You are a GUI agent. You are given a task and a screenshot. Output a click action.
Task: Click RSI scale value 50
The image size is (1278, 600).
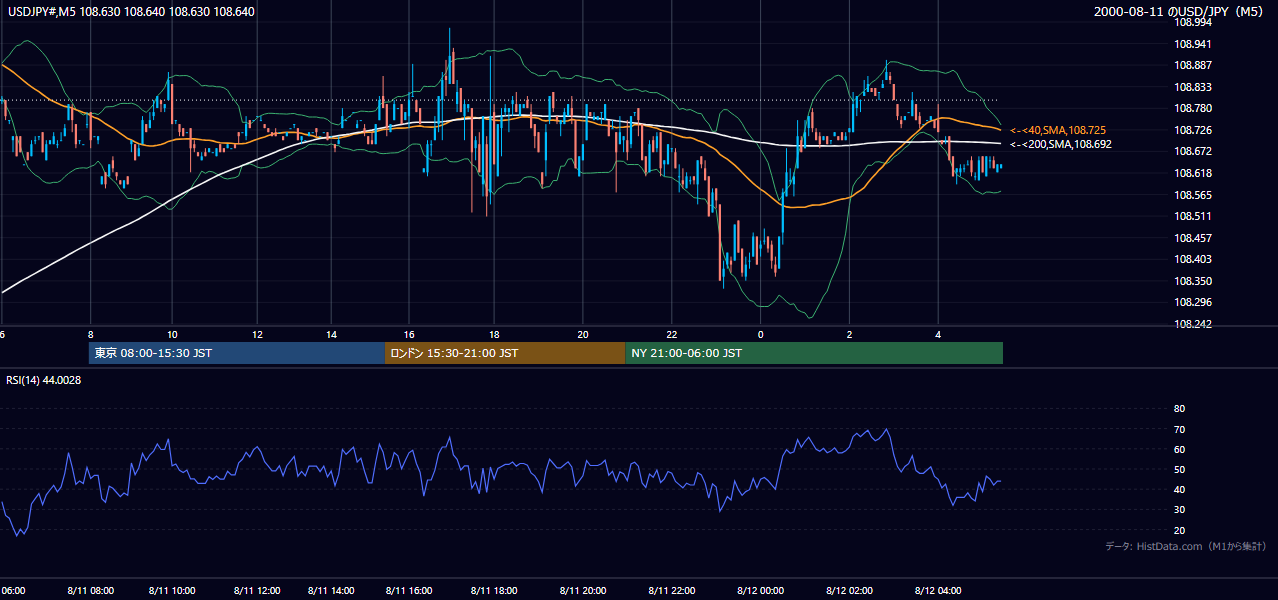(1179, 469)
